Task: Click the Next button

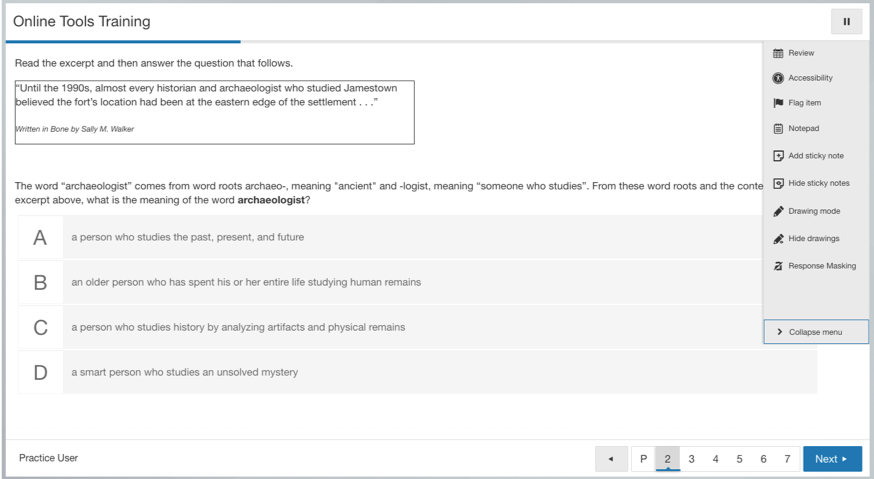Action: (x=831, y=459)
